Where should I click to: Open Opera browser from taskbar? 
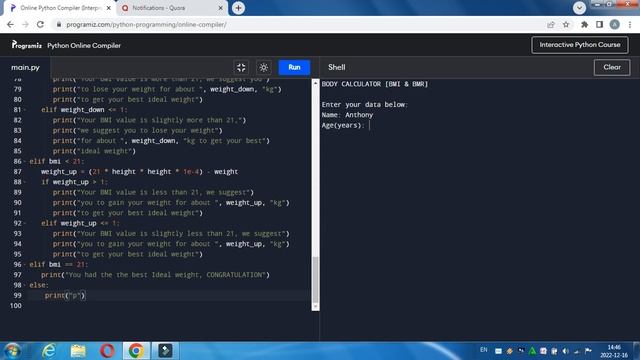(x=107, y=351)
